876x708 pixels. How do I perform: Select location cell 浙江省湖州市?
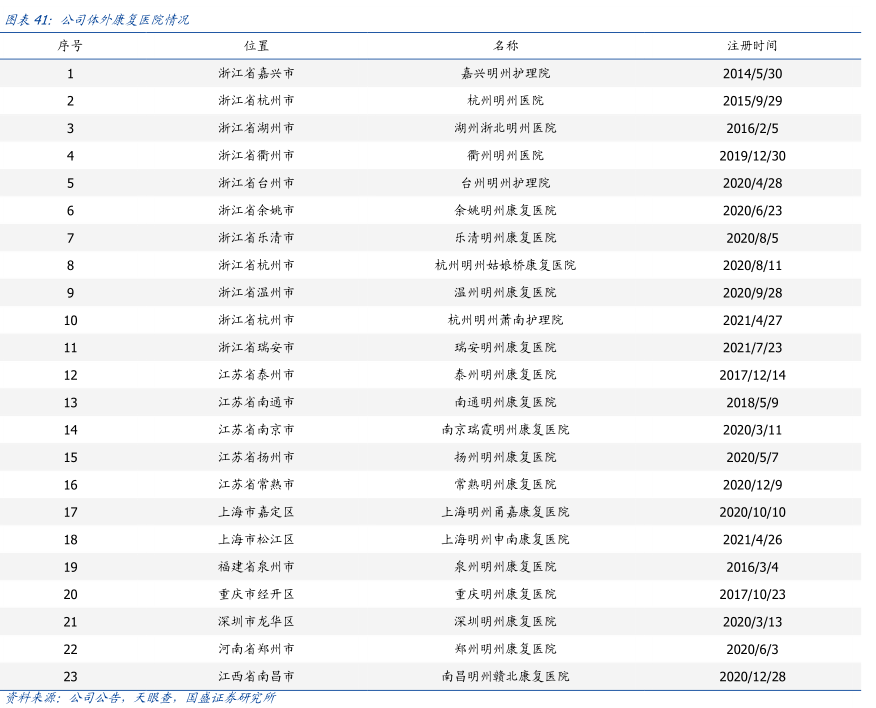[256, 128]
